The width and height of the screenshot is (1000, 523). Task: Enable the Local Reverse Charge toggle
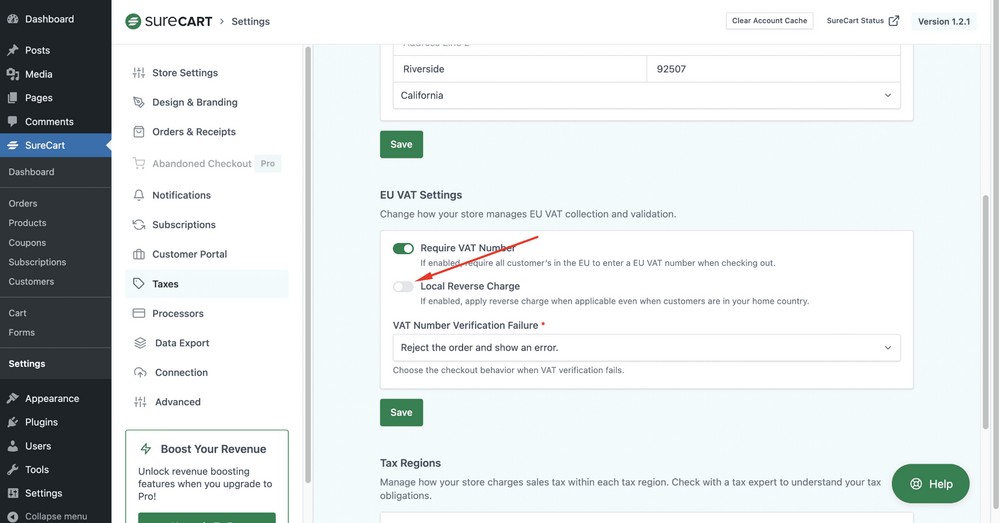[x=403, y=287]
